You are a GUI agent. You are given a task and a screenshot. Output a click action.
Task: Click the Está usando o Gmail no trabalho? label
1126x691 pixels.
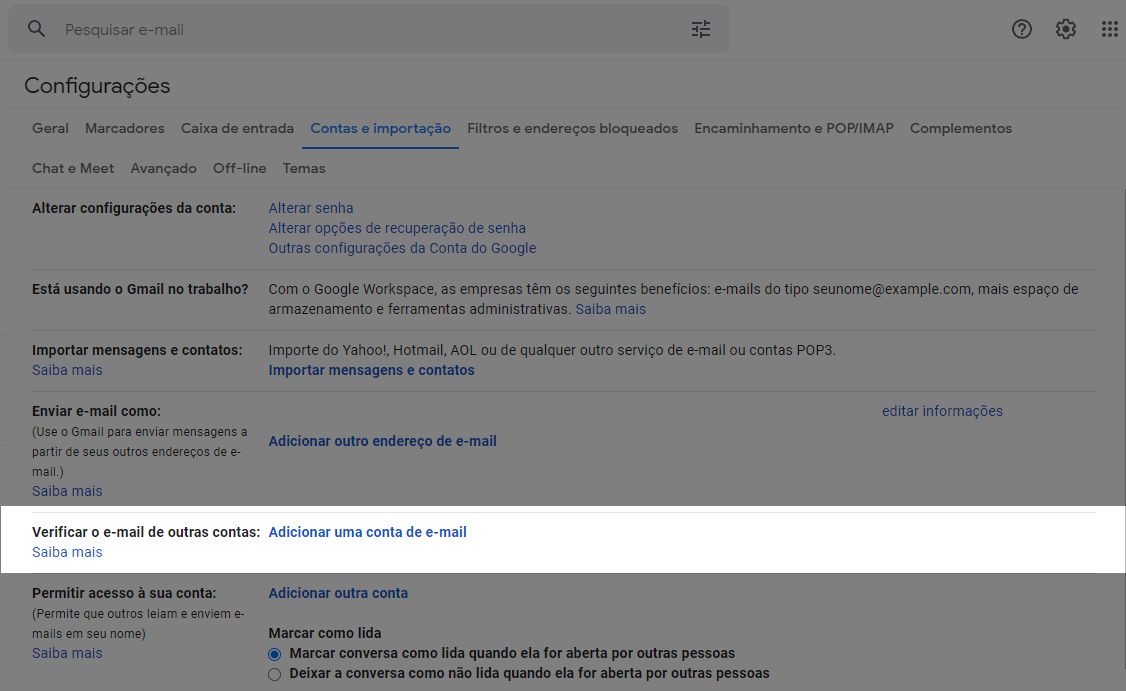pyautogui.click(x=140, y=289)
